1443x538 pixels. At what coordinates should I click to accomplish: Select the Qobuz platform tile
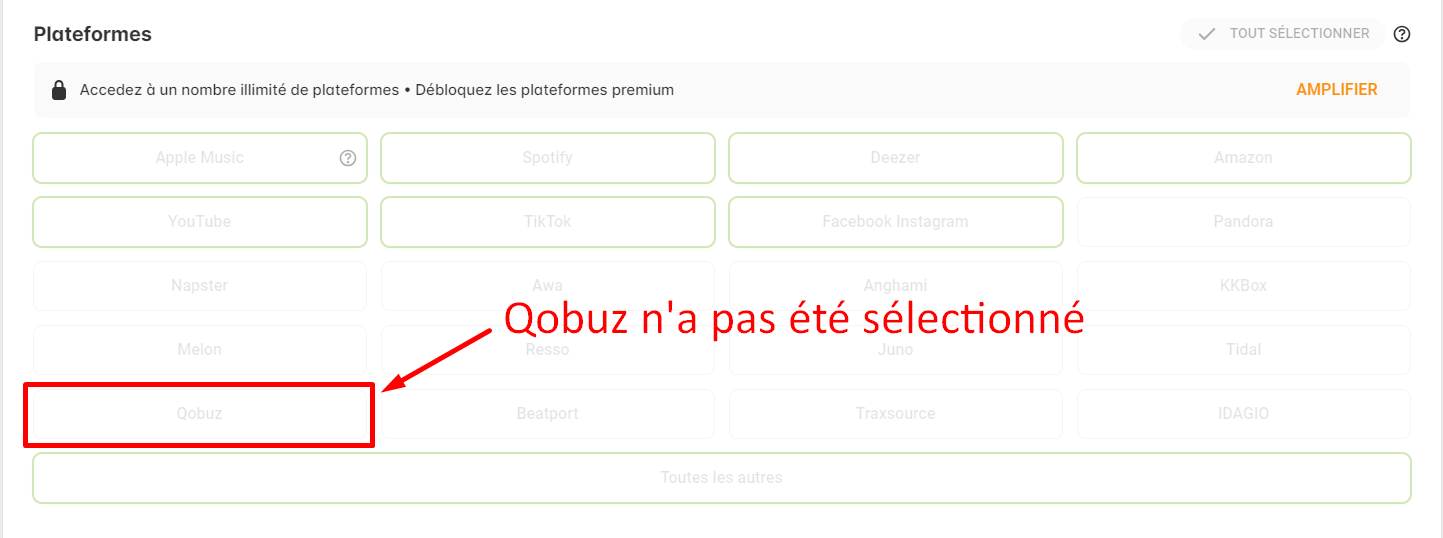[x=200, y=414]
